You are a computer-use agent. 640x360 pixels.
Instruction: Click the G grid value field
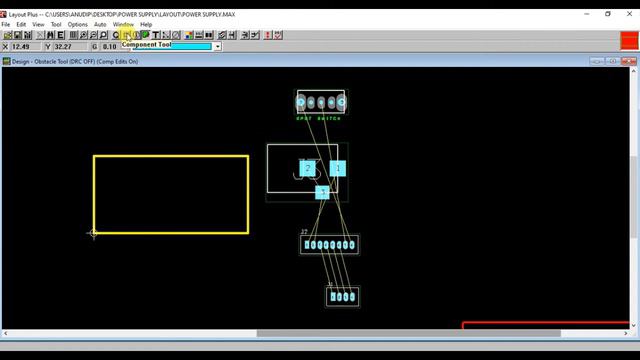111,47
